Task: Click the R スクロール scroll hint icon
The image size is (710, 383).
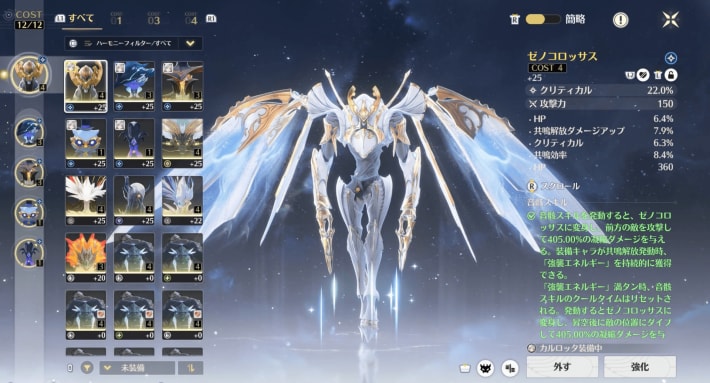Action: [532, 186]
